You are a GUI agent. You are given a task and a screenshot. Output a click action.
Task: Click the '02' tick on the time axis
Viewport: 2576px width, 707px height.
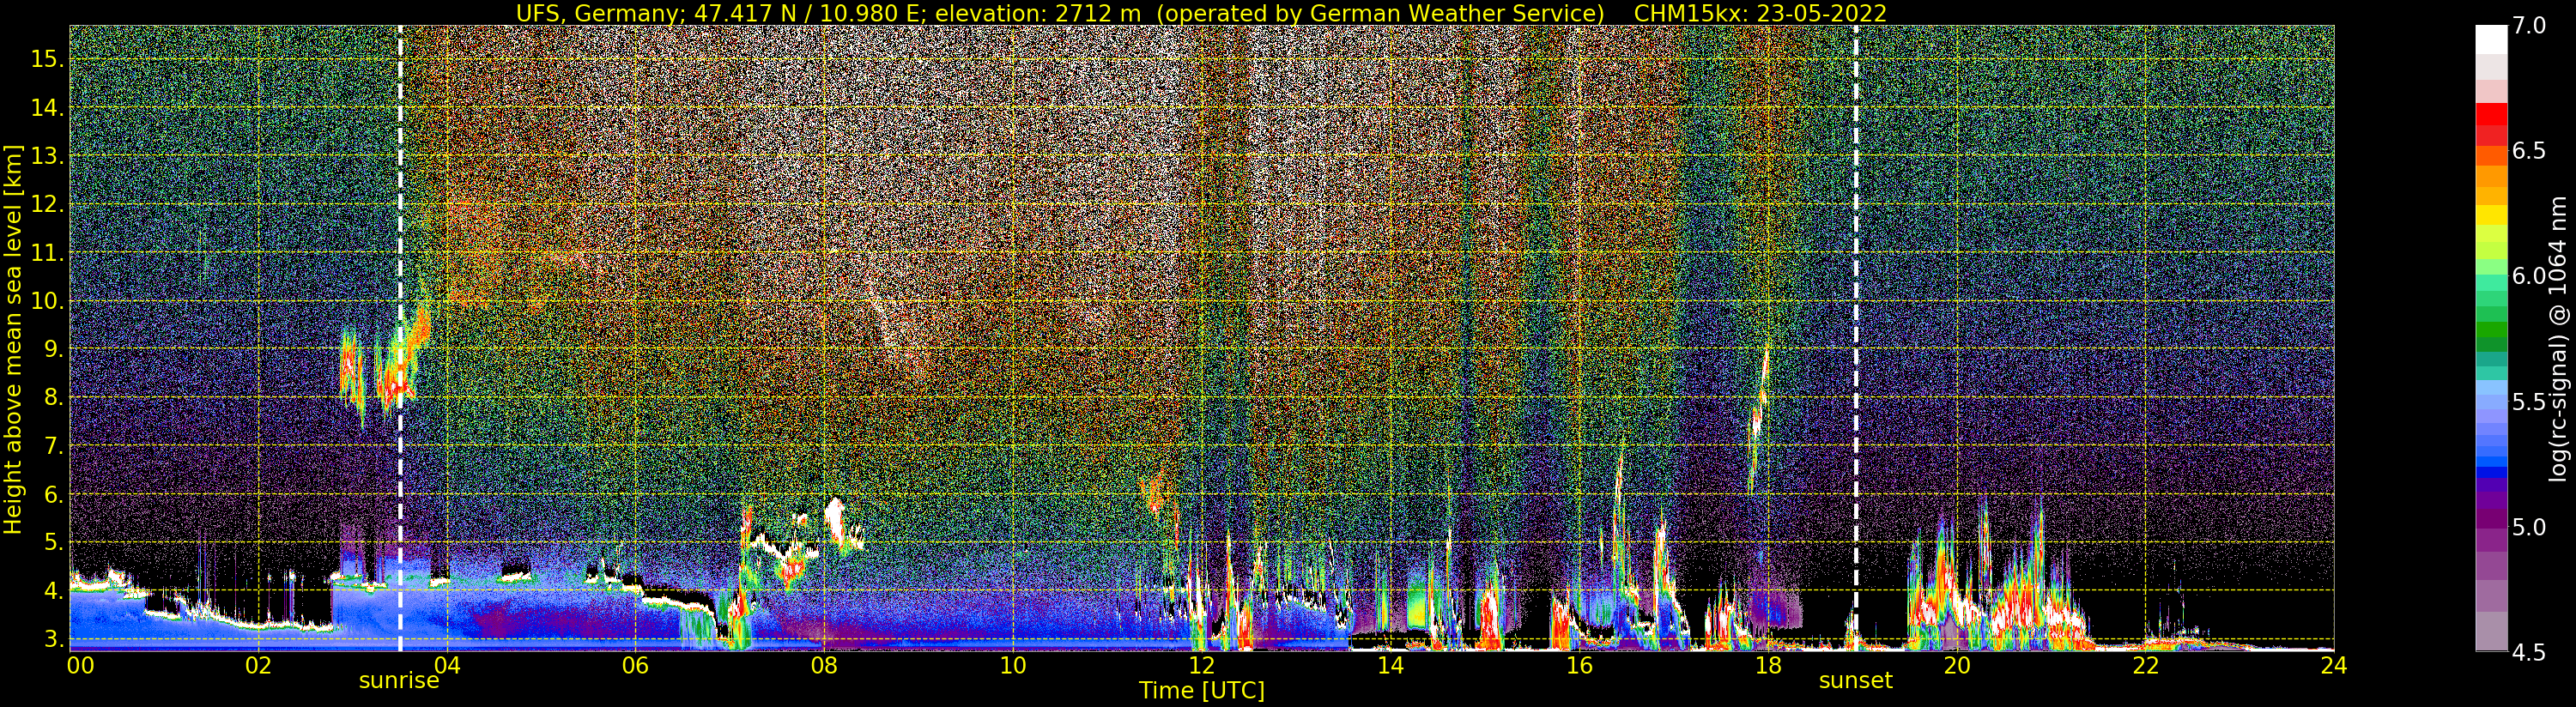[x=258, y=665]
